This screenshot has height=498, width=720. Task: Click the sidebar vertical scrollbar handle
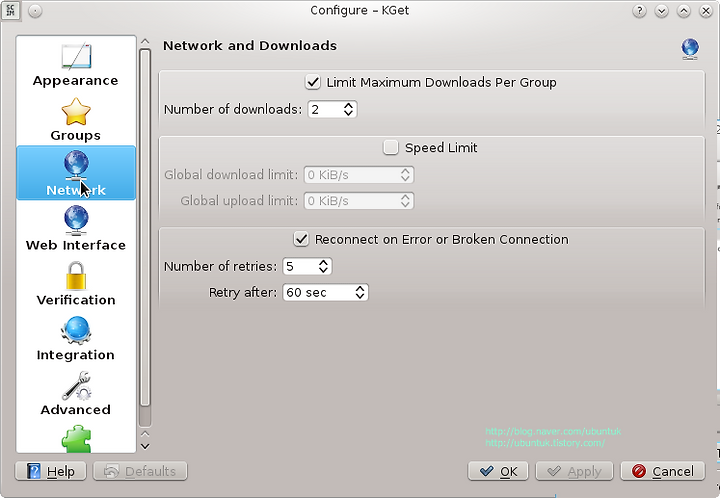(145, 228)
